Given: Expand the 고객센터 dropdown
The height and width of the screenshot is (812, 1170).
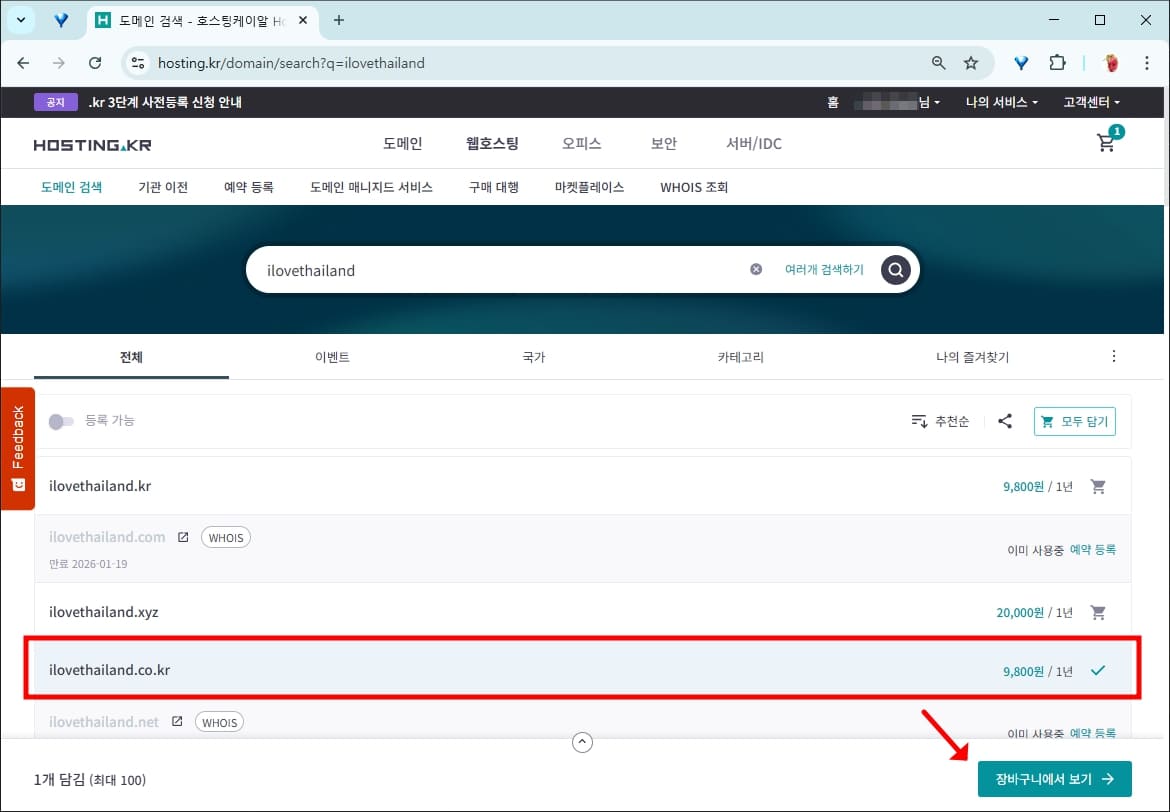Looking at the screenshot, I should coord(1091,102).
